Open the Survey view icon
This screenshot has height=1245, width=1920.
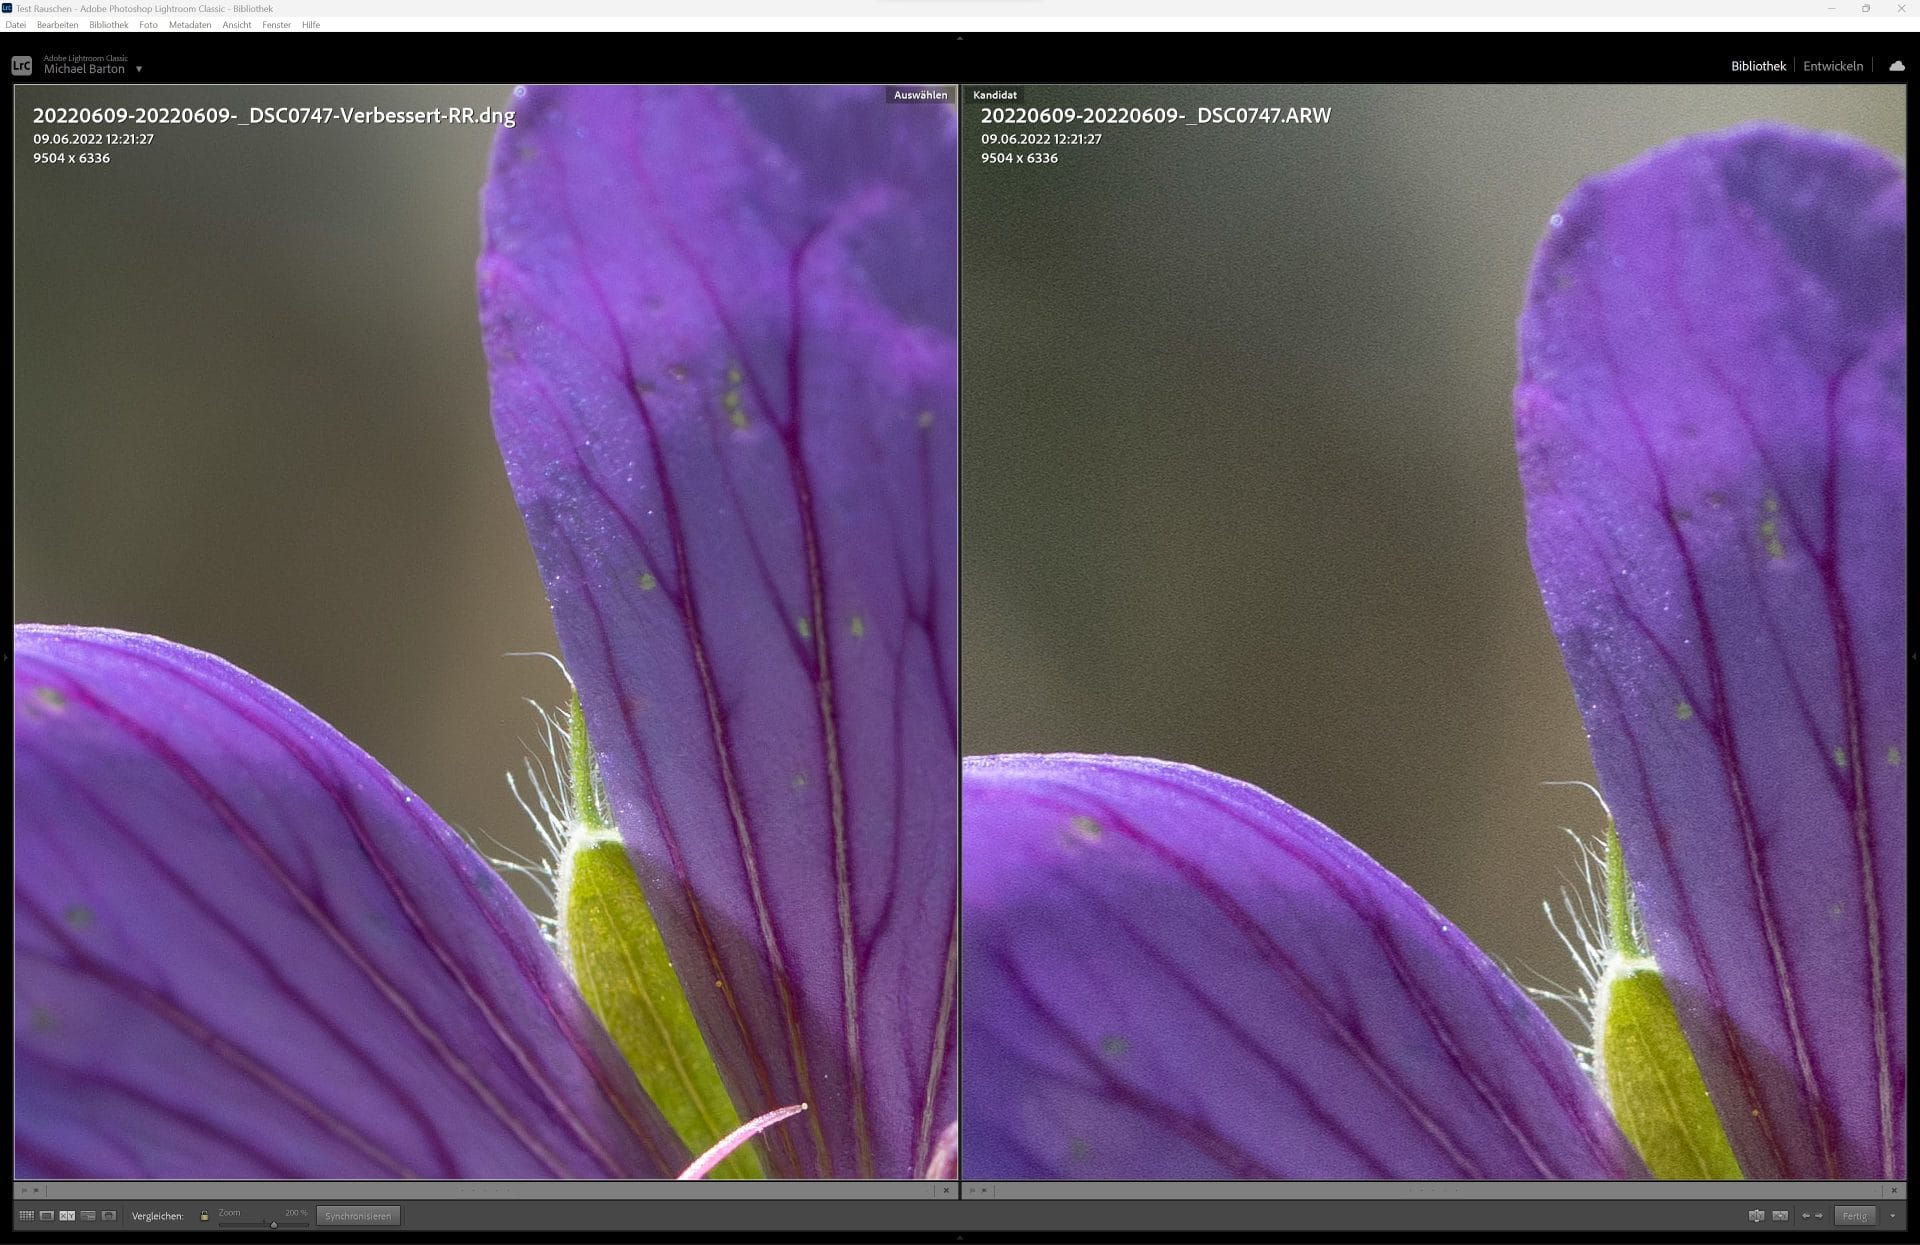tap(88, 1215)
